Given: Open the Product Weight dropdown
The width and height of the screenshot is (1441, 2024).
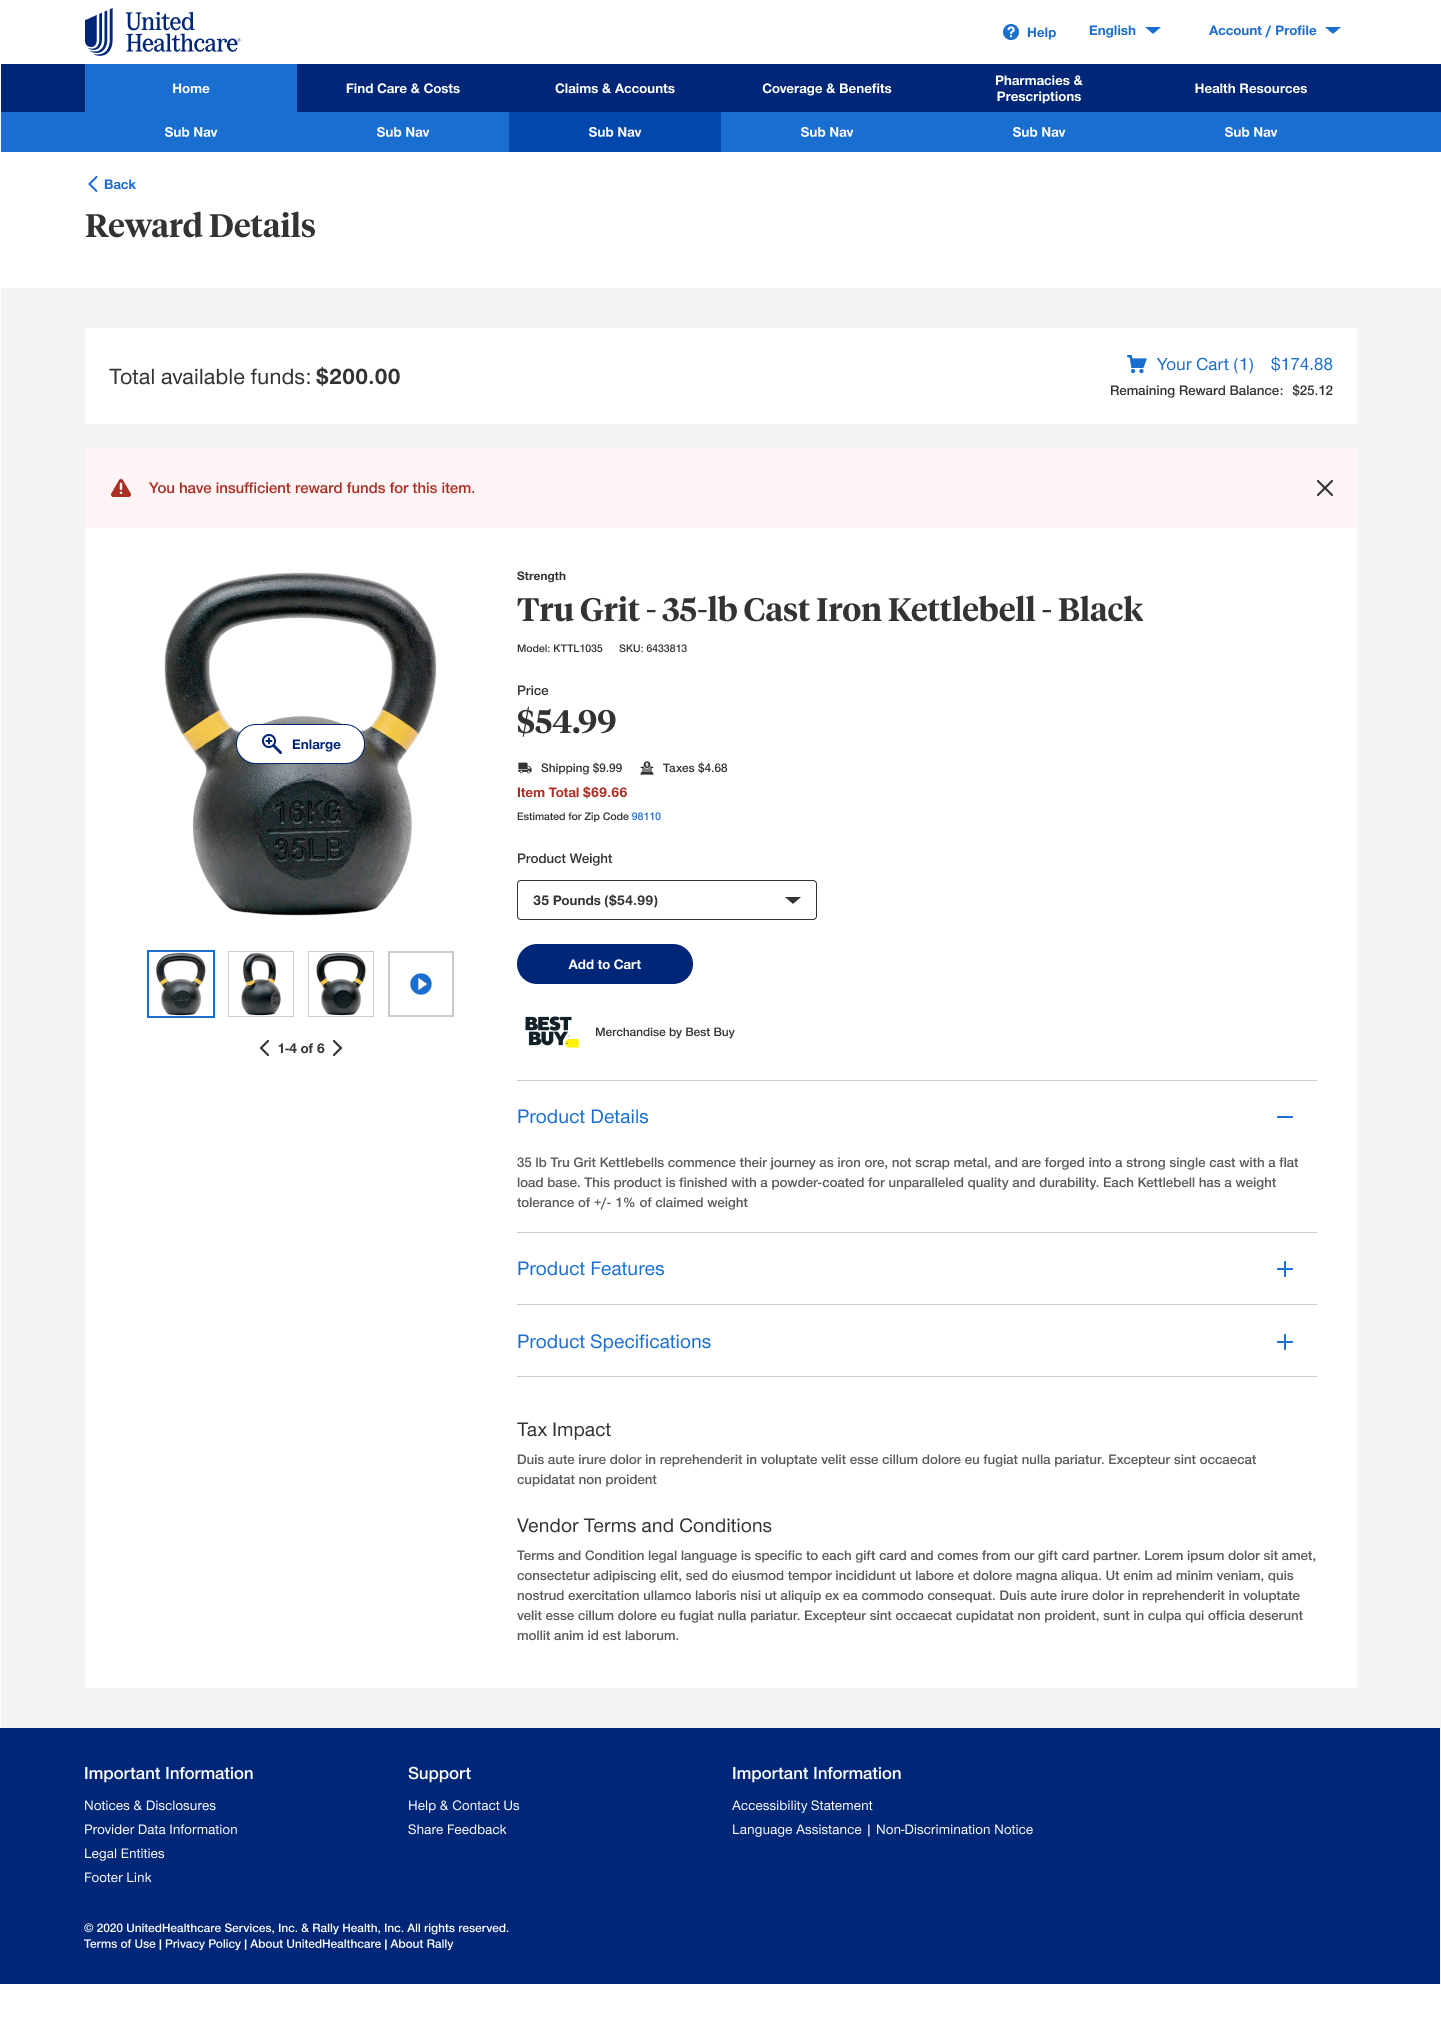Looking at the screenshot, I should 667,900.
